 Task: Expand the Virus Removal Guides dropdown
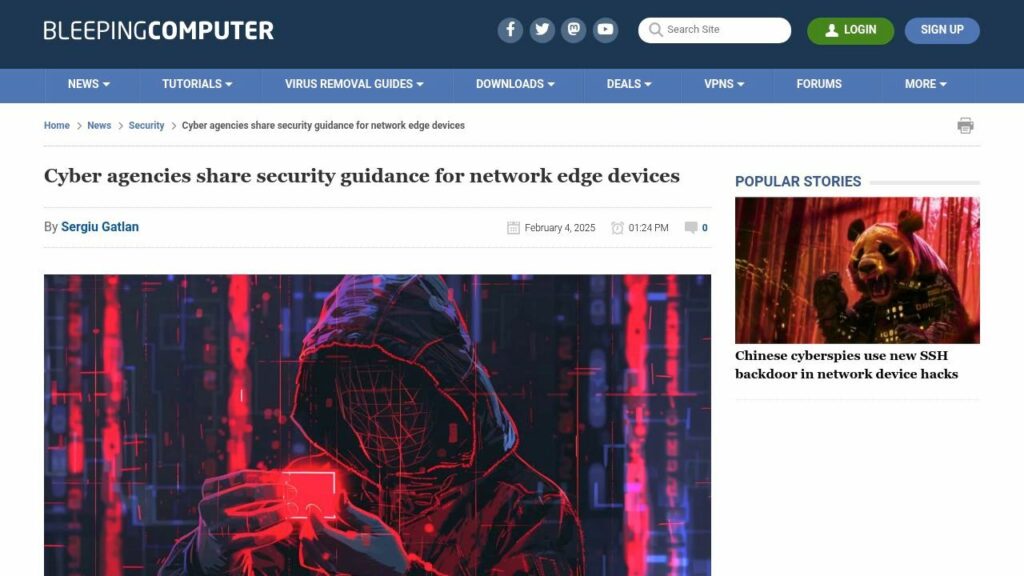354,84
